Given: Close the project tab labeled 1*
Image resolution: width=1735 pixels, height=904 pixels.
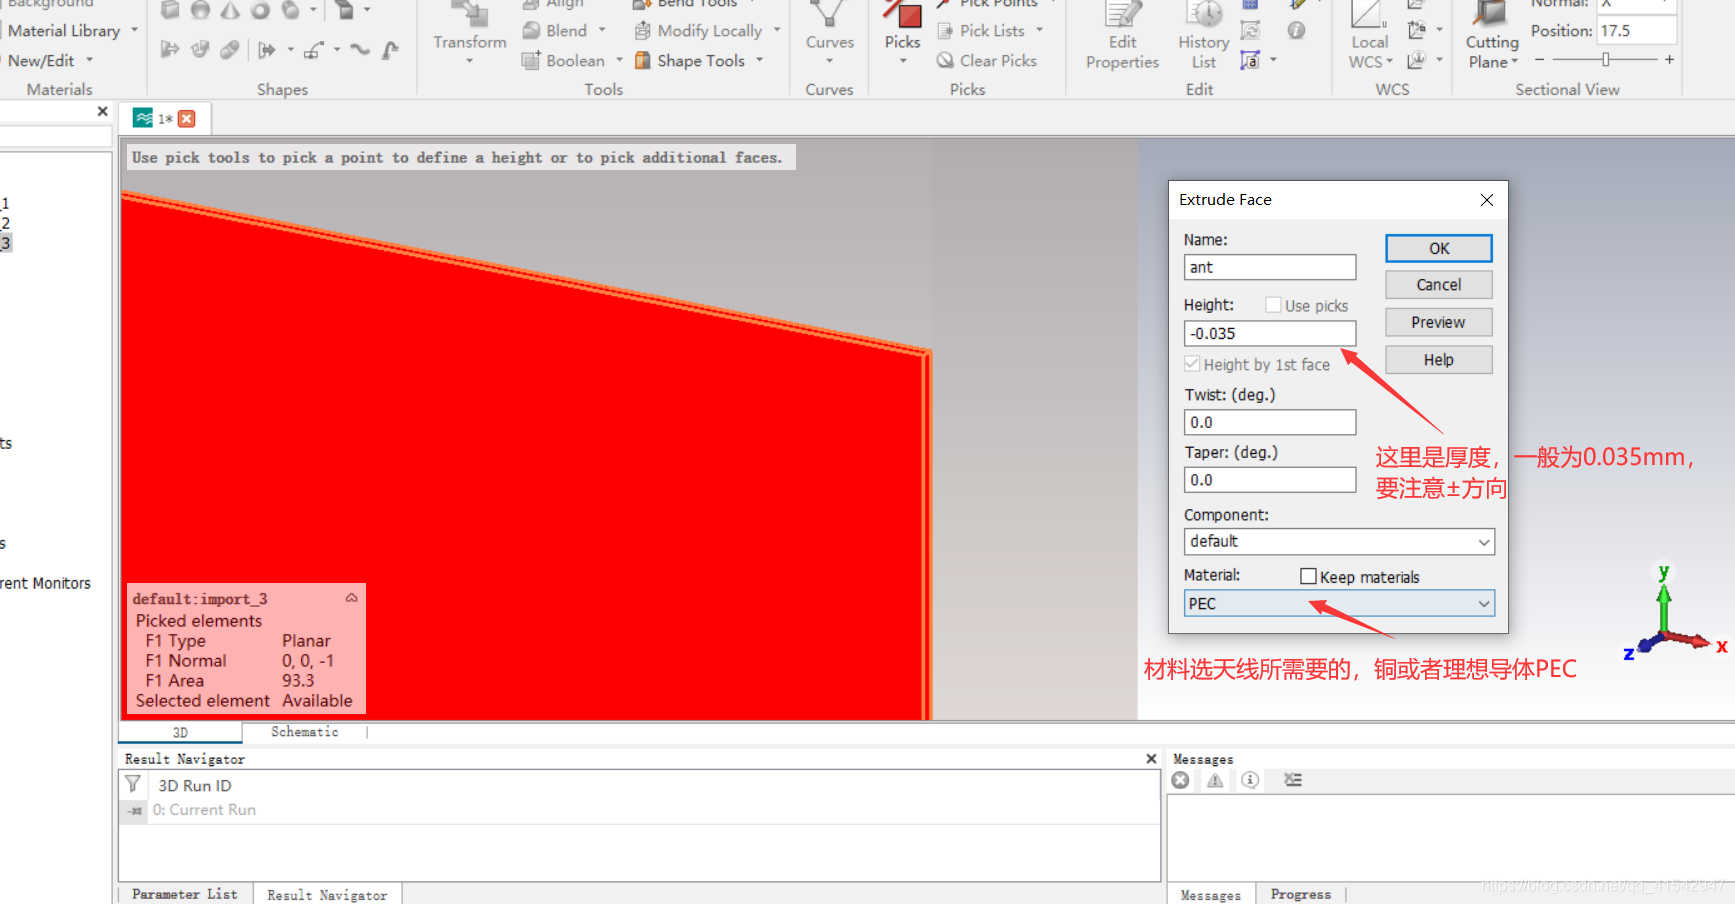Looking at the screenshot, I should [187, 118].
